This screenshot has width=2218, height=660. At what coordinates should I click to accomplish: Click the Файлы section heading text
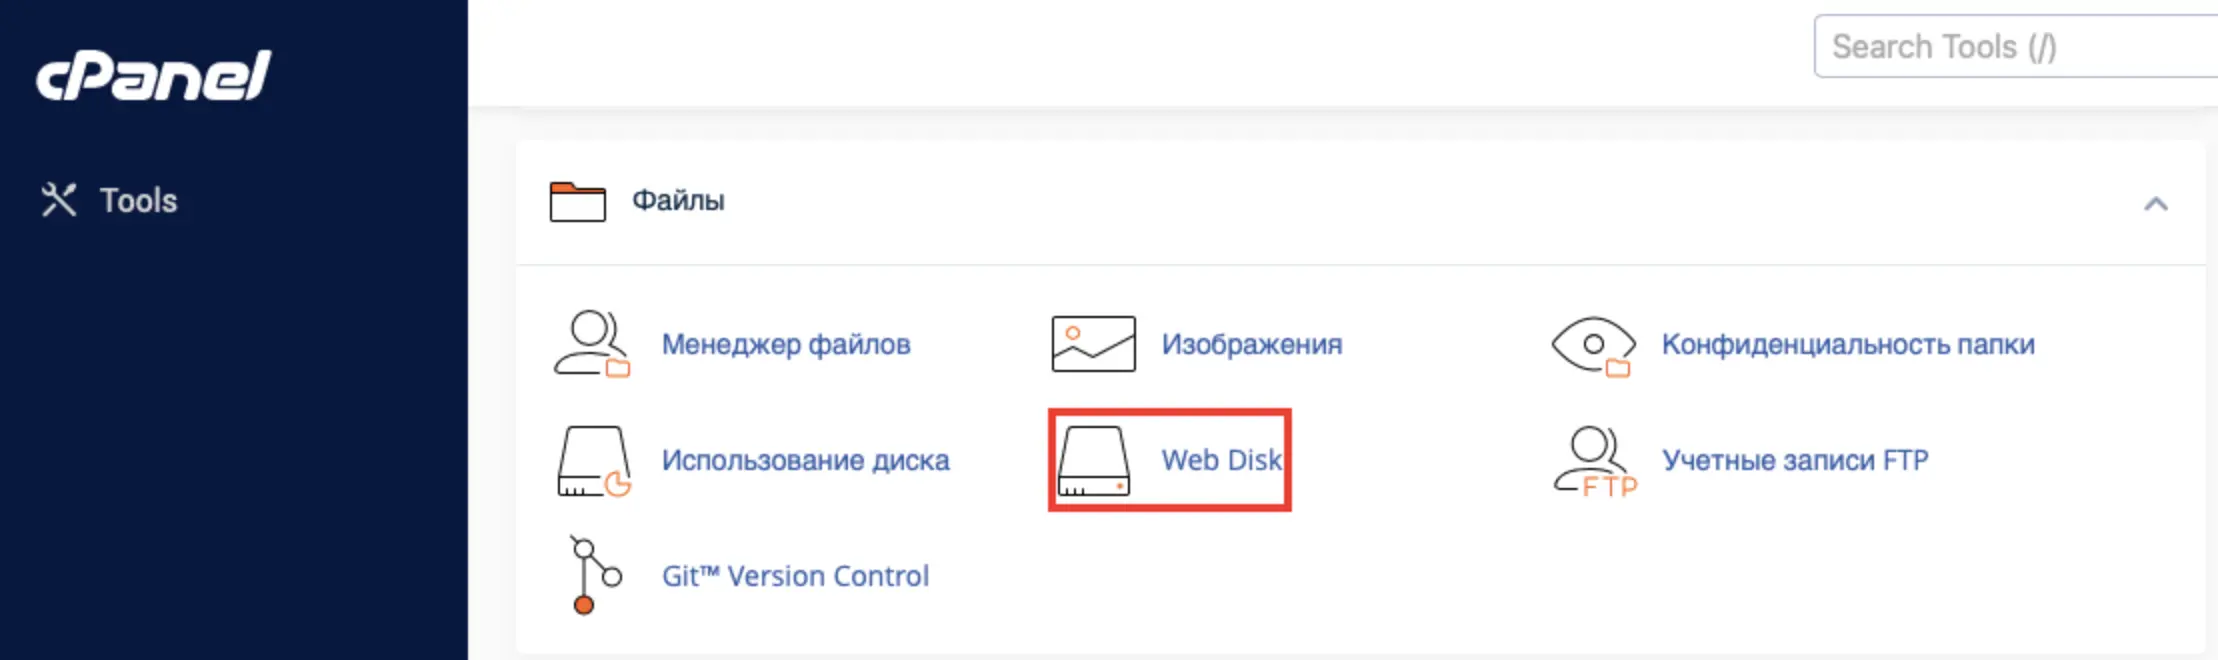coord(678,200)
